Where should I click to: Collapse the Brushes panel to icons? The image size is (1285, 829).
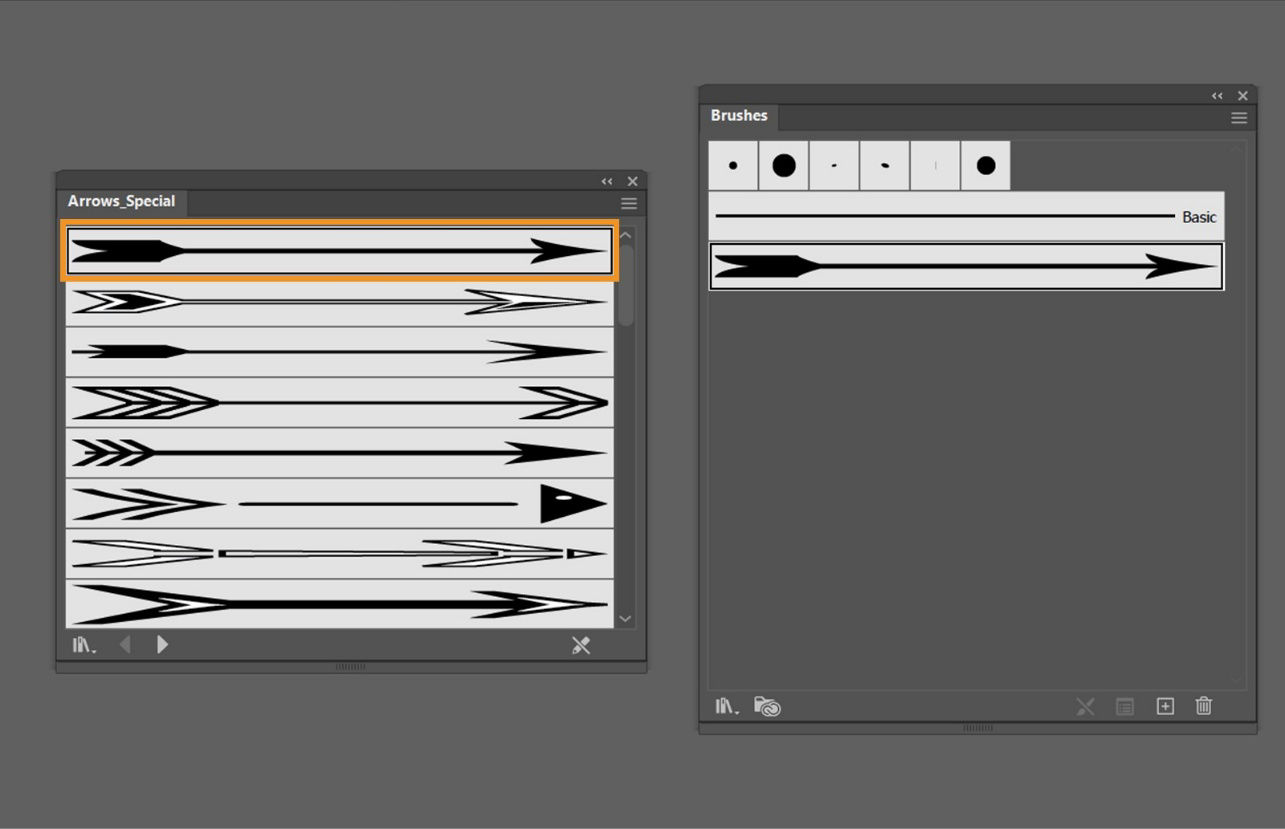tap(1217, 95)
